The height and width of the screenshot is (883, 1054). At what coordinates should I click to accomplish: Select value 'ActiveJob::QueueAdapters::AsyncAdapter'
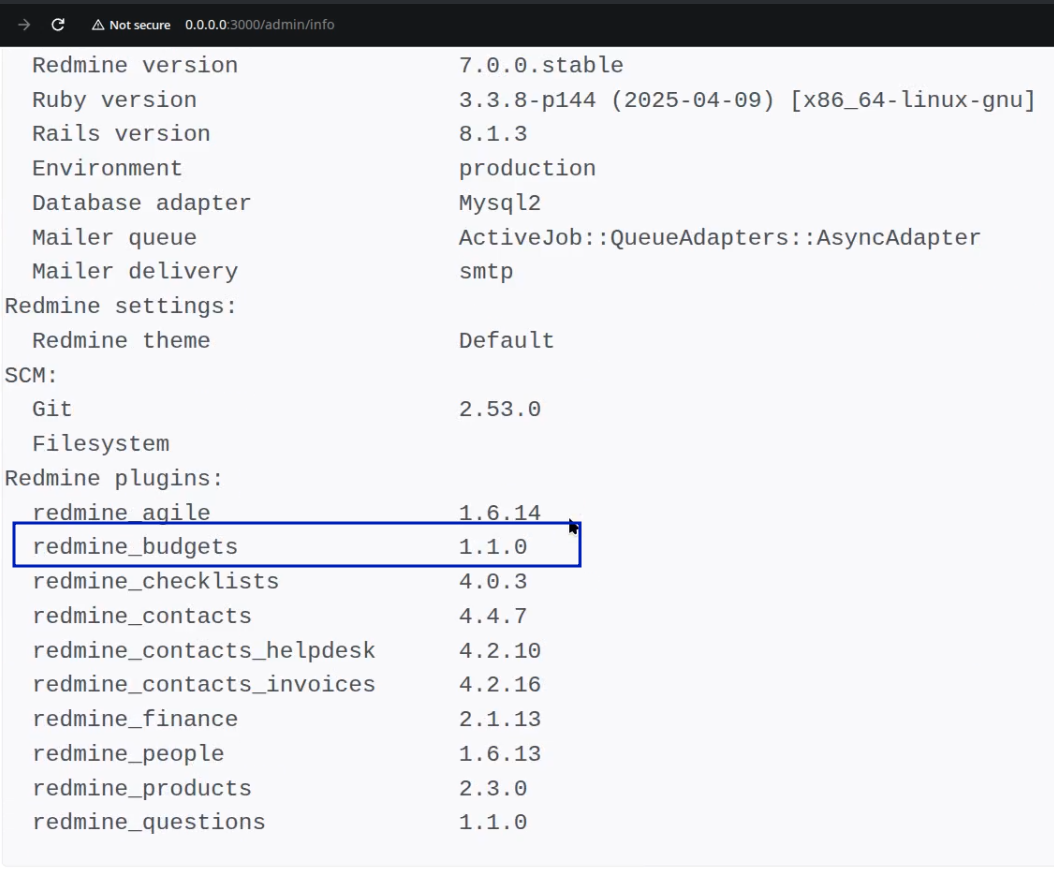point(720,237)
